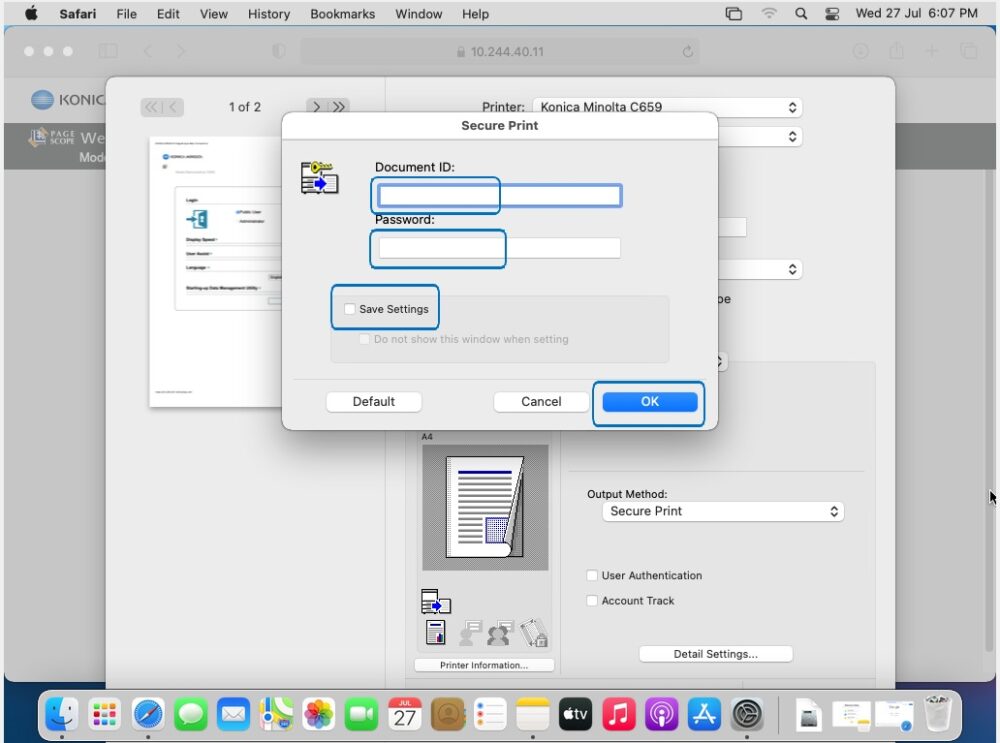Screen dimensions: 1000x743
Task: Open the History menu
Action: pyautogui.click(x=268, y=13)
